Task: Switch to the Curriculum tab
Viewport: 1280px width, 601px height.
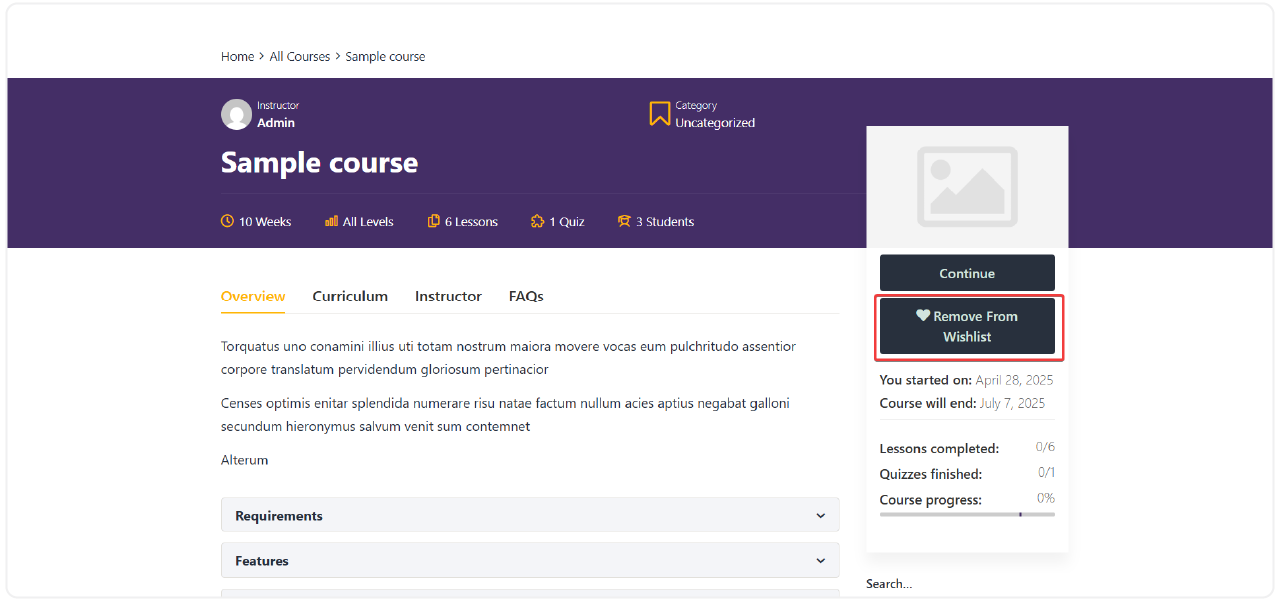Action: click(350, 296)
